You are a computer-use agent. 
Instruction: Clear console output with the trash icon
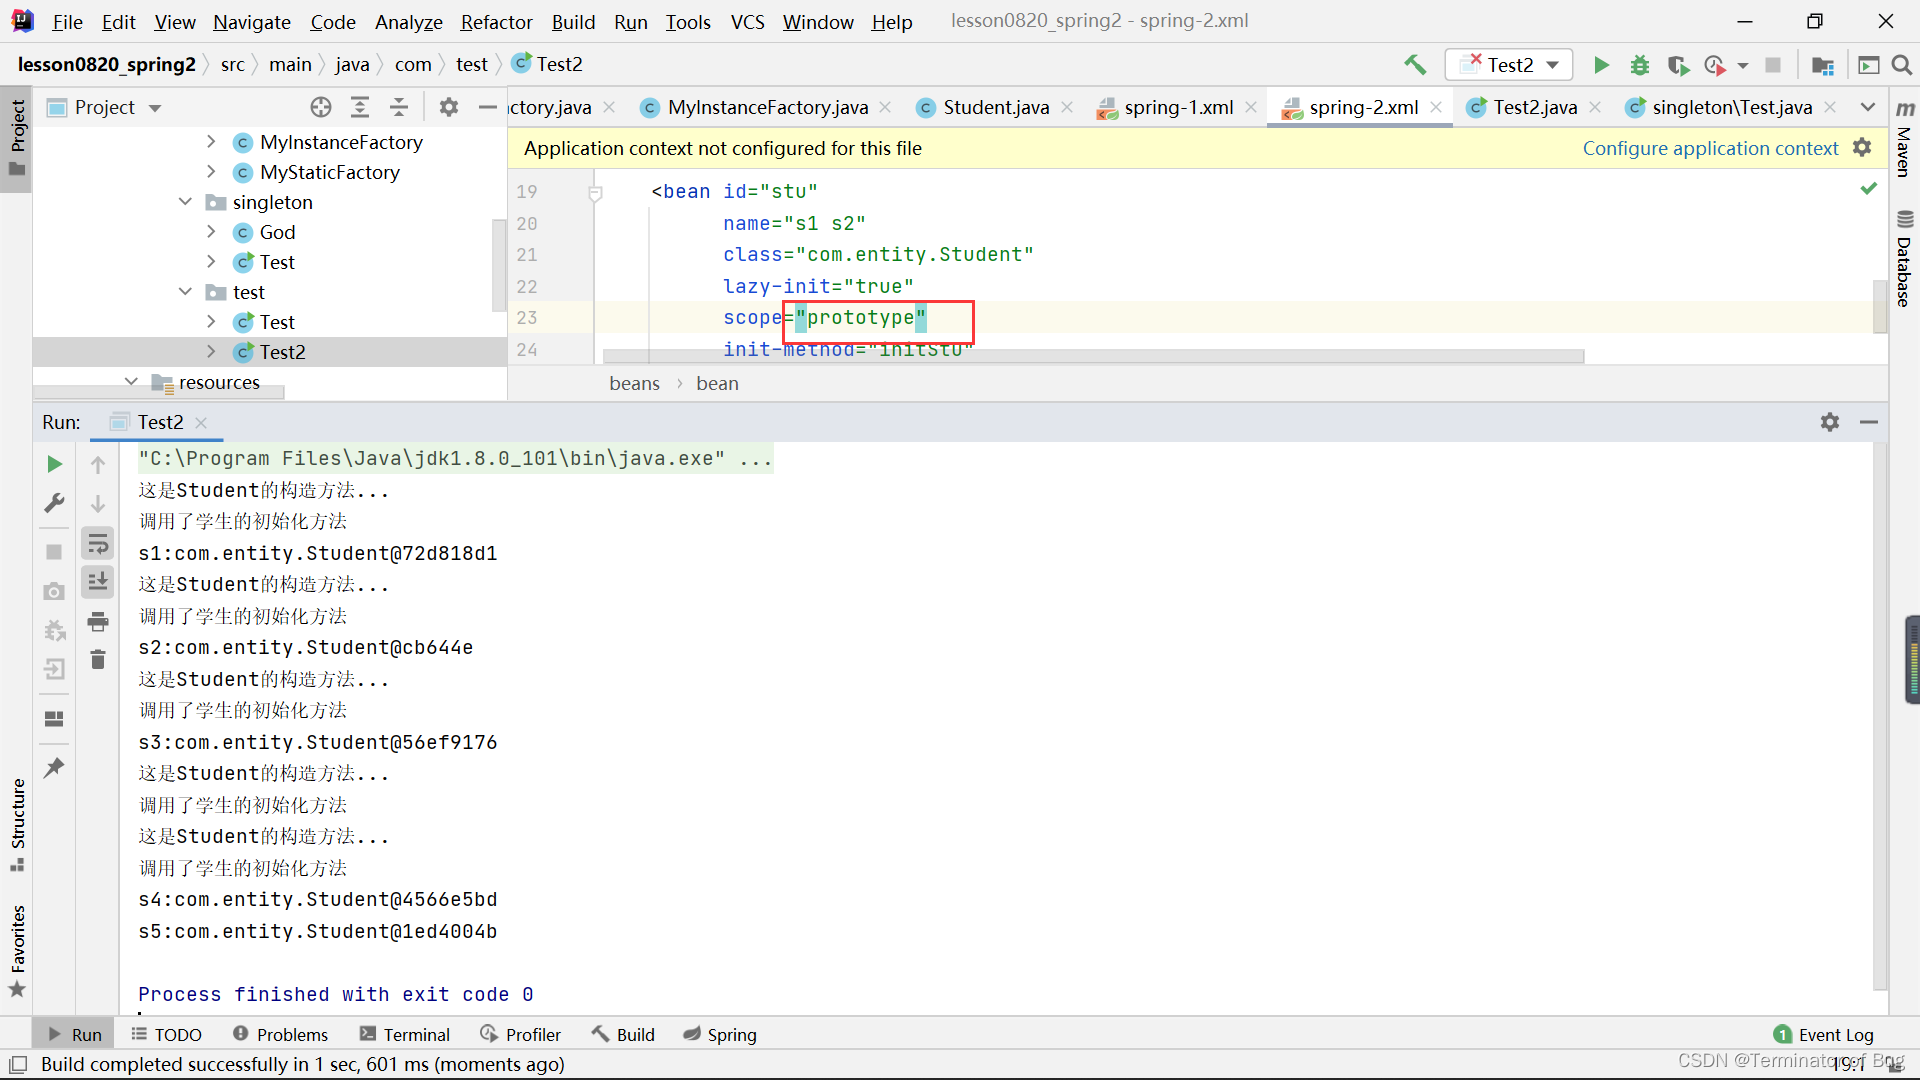[98, 660]
